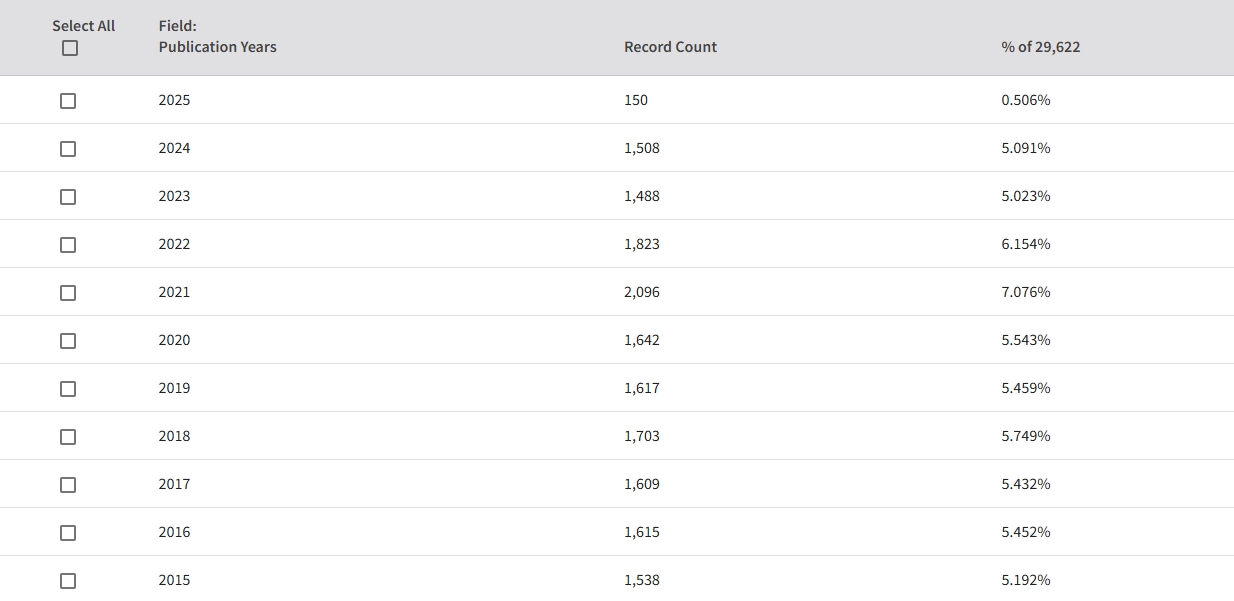Click the 1,823 record count value
Viewport: 1234px width, 601px height.
pyautogui.click(x=642, y=244)
